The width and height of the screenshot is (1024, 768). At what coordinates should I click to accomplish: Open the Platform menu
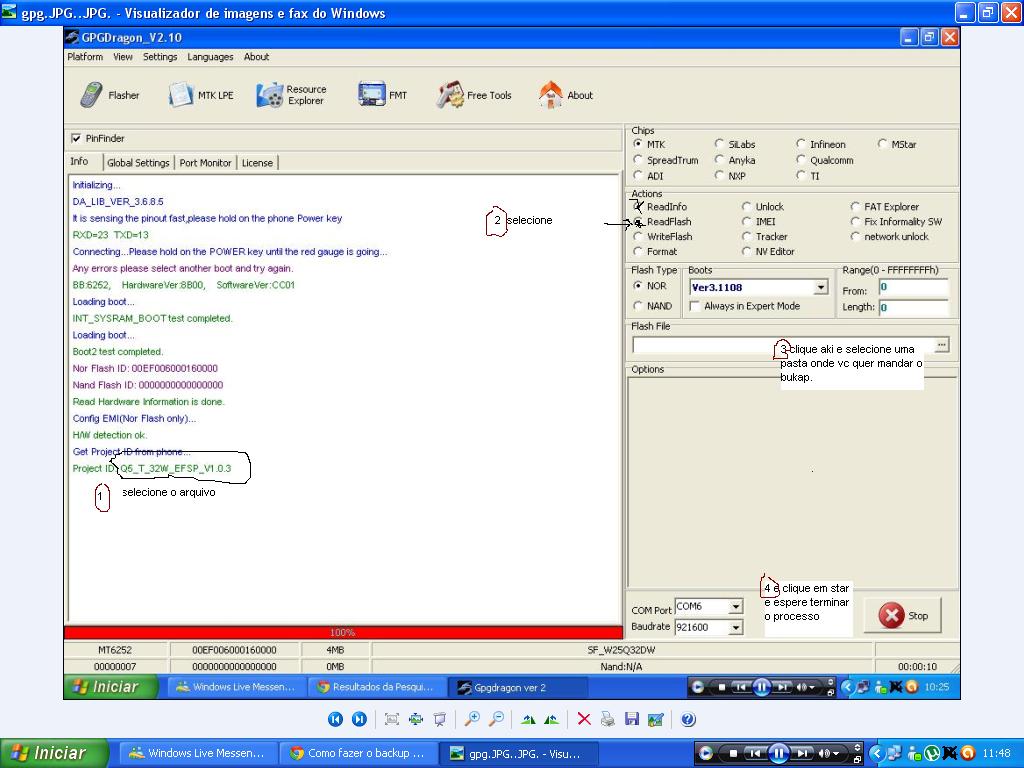(x=85, y=57)
